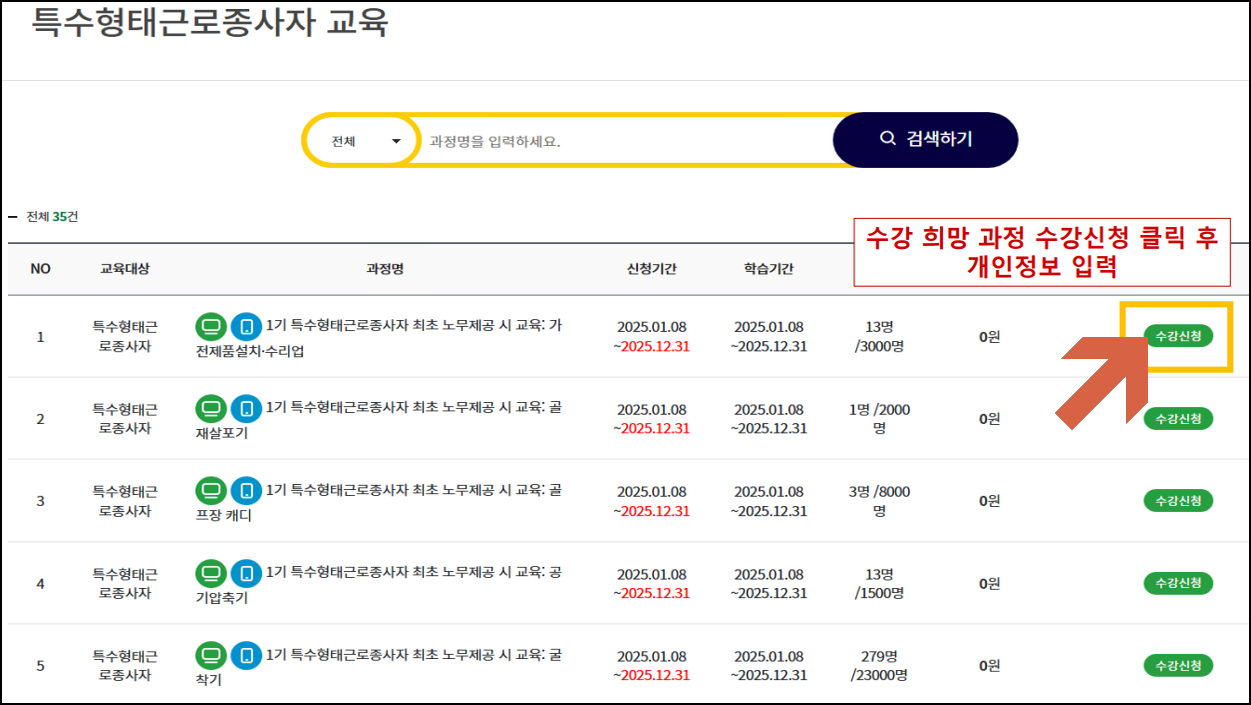This screenshot has height=705, width=1251.
Task: Click the 3명 /8000명 enrollment cell
Action: pyautogui.click(x=880, y=501)
